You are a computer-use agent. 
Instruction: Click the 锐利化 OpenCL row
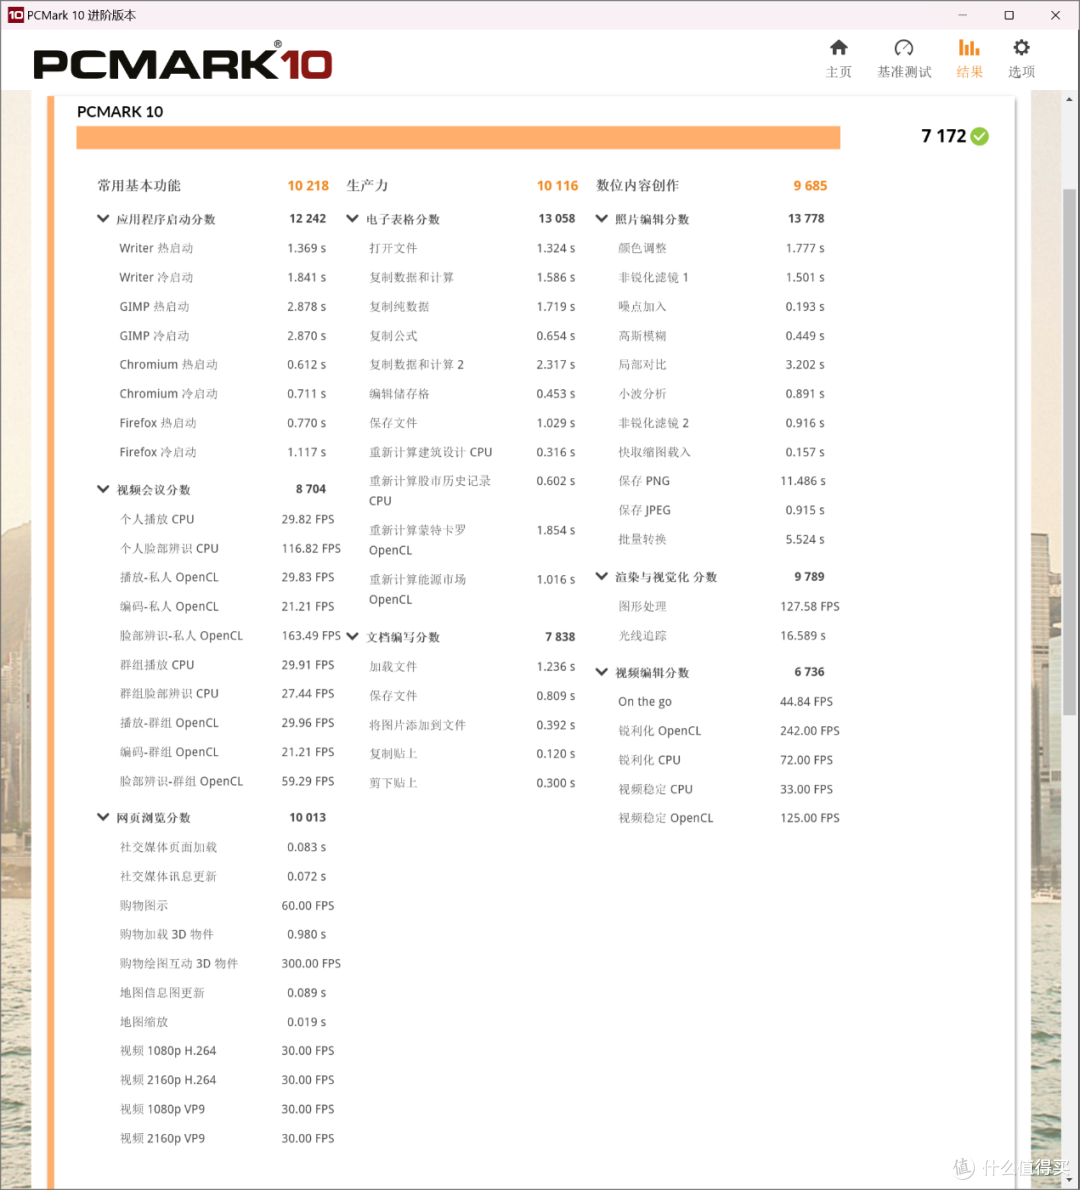coord(729,730)
